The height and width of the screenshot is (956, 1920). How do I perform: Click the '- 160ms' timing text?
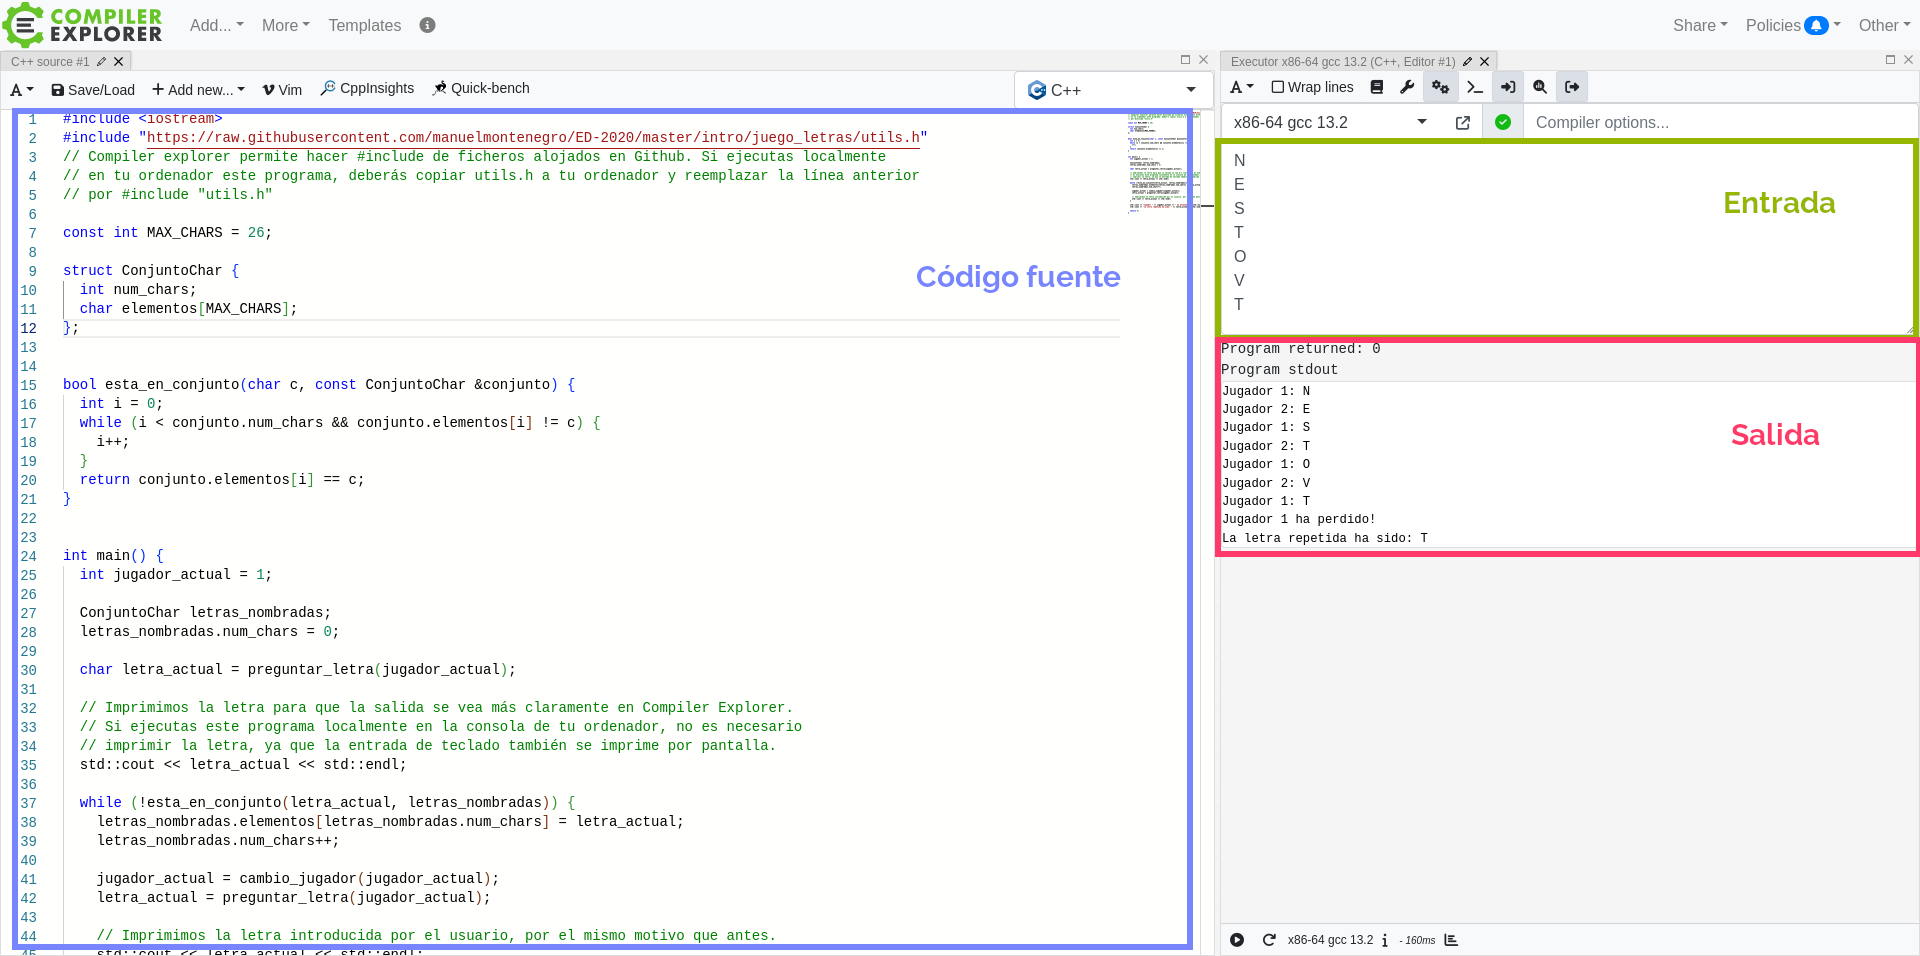pos(1417,940)
